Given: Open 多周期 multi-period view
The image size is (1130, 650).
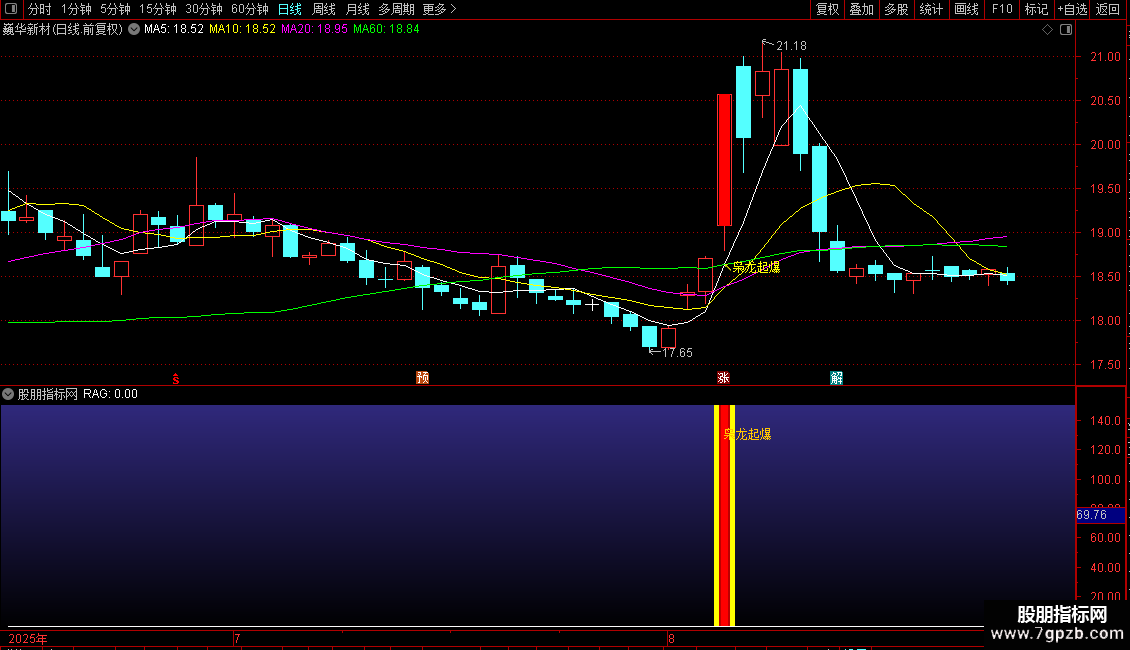Looking at the screenshot, I should point(396,9).
